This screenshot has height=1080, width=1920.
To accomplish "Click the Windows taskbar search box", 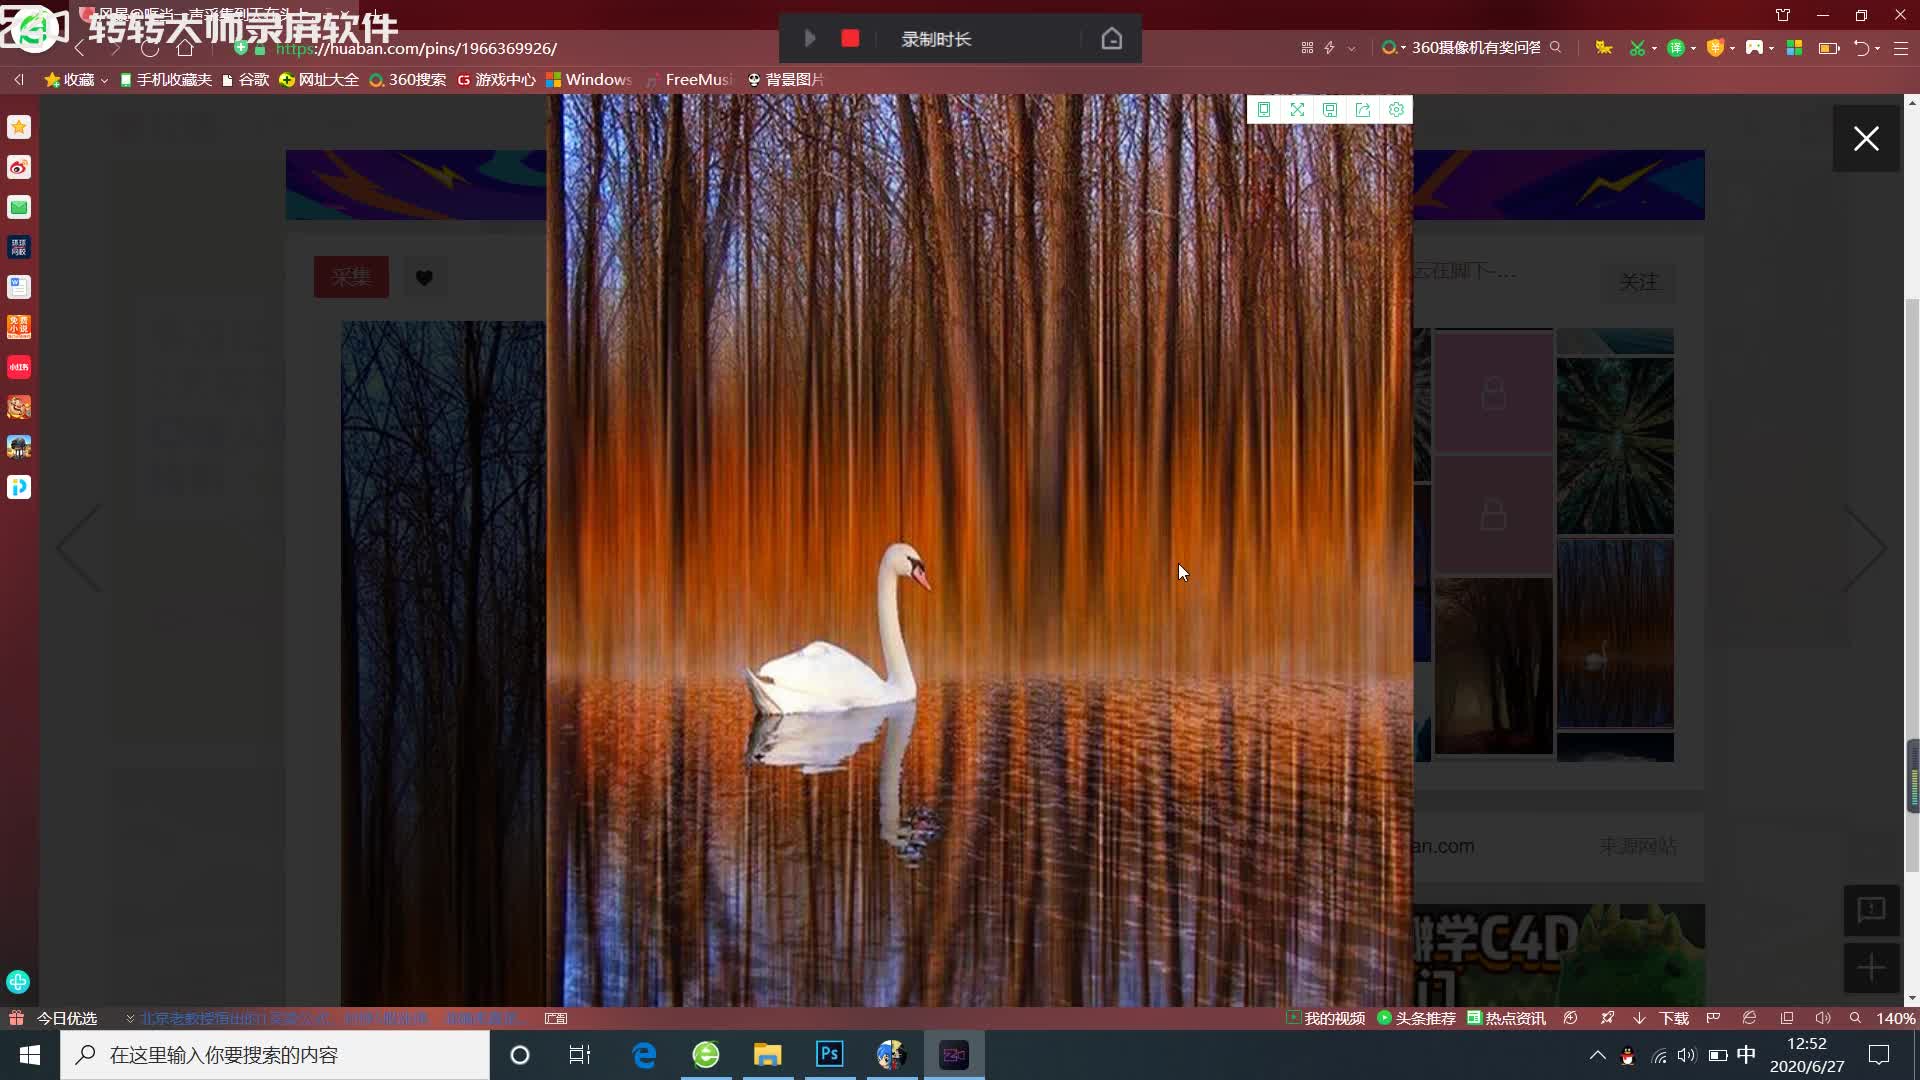I will click(x=275, y=1055).
